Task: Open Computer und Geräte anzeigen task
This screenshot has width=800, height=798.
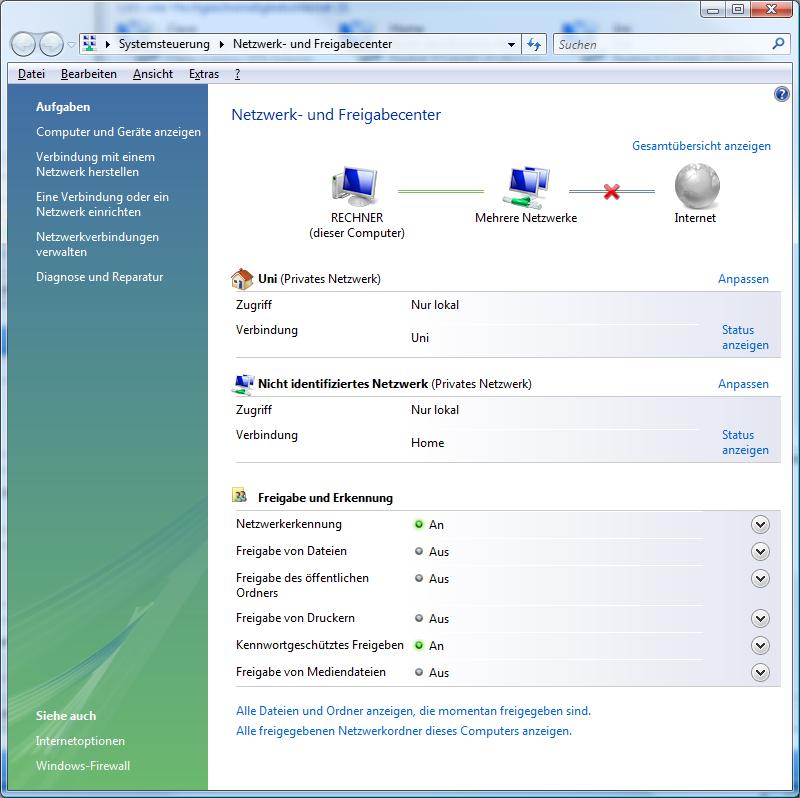Action: [118, 132]
